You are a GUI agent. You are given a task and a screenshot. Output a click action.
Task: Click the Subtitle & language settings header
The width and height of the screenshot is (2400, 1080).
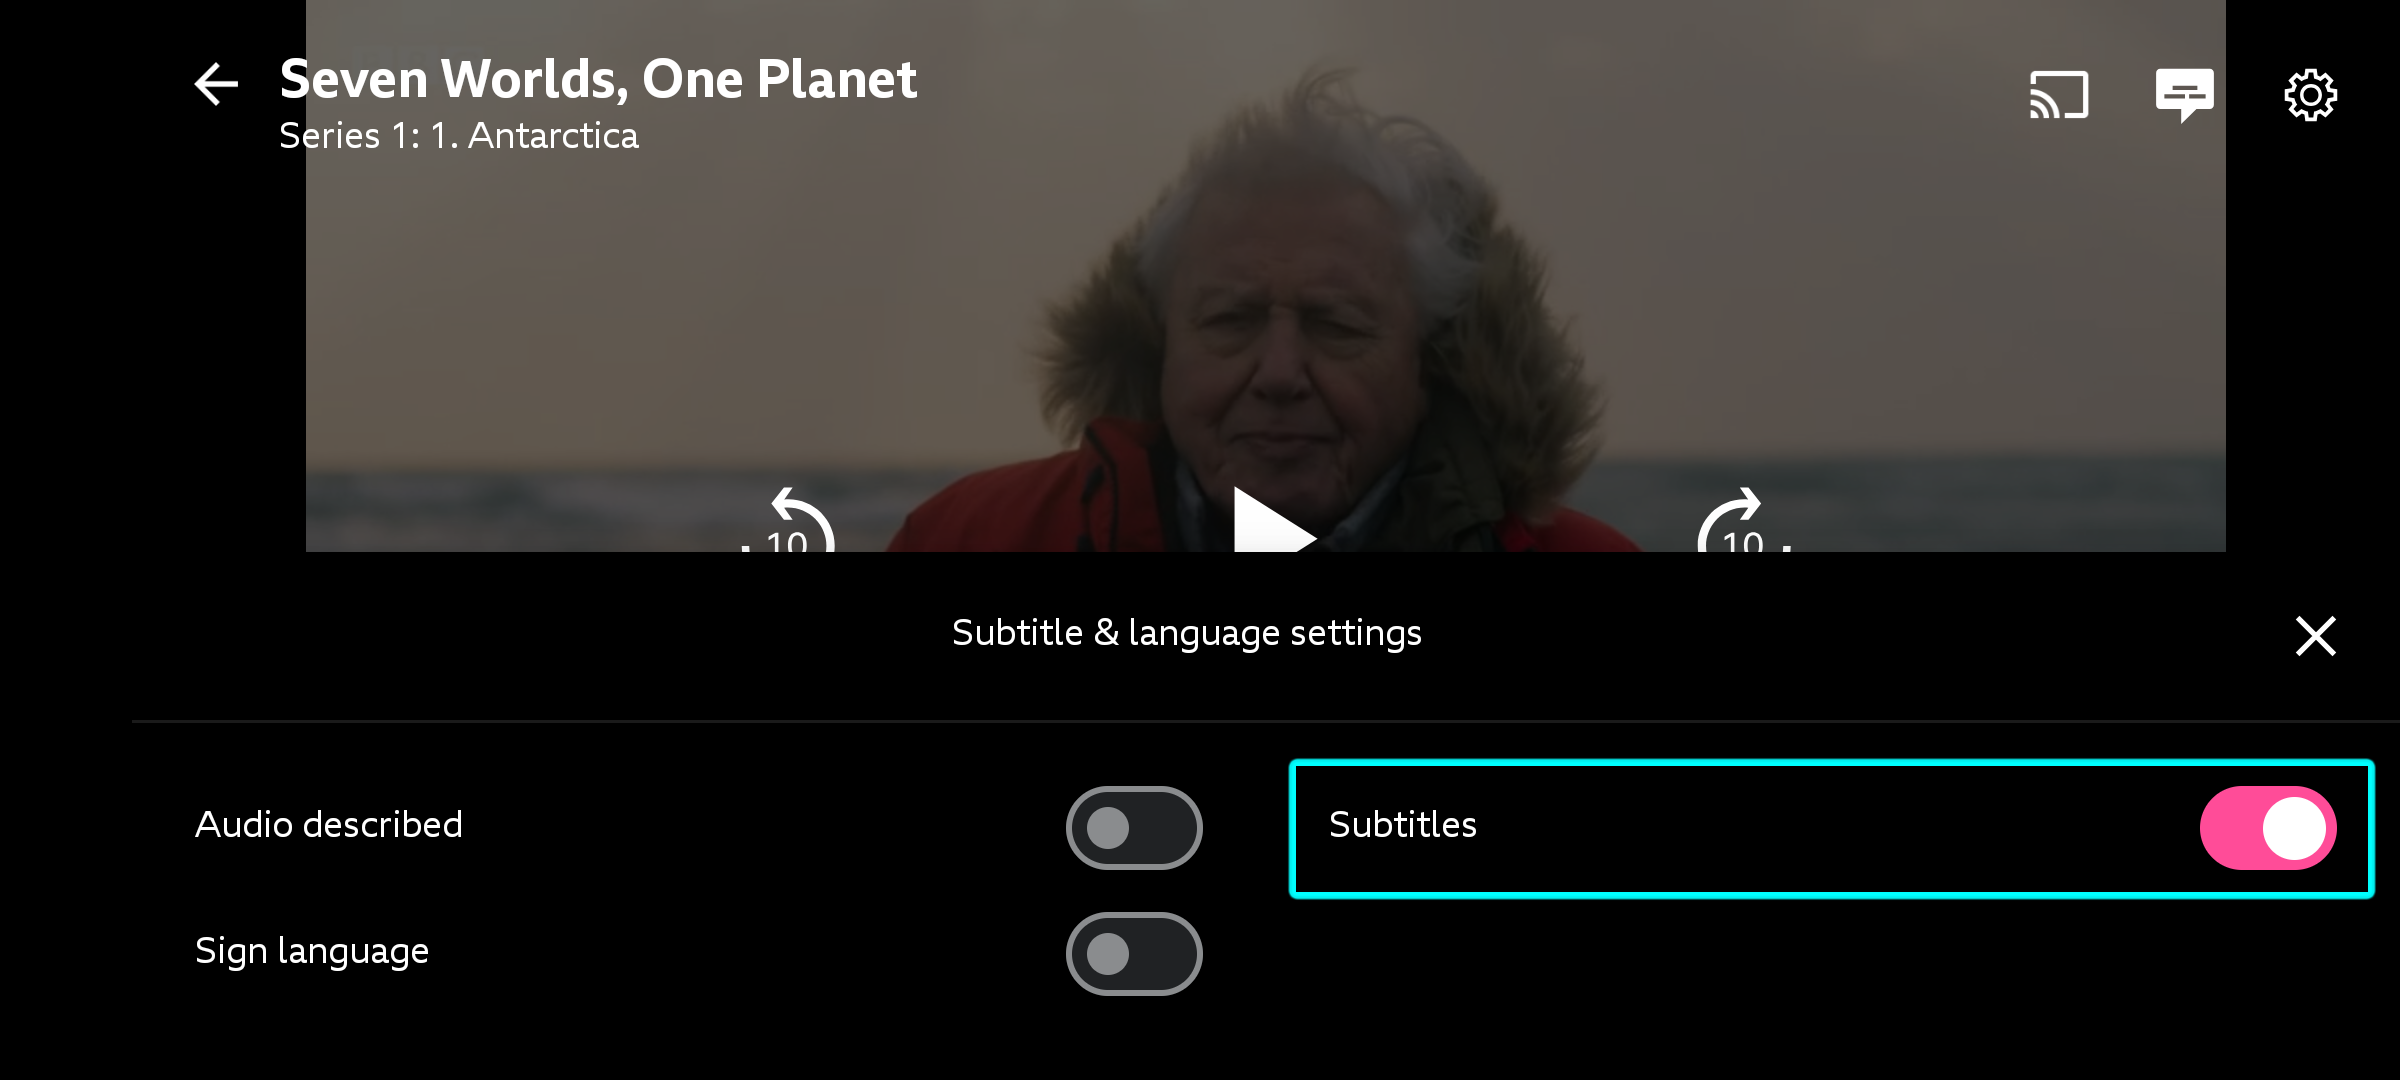pyautogui.click(x=1187, y=631)
